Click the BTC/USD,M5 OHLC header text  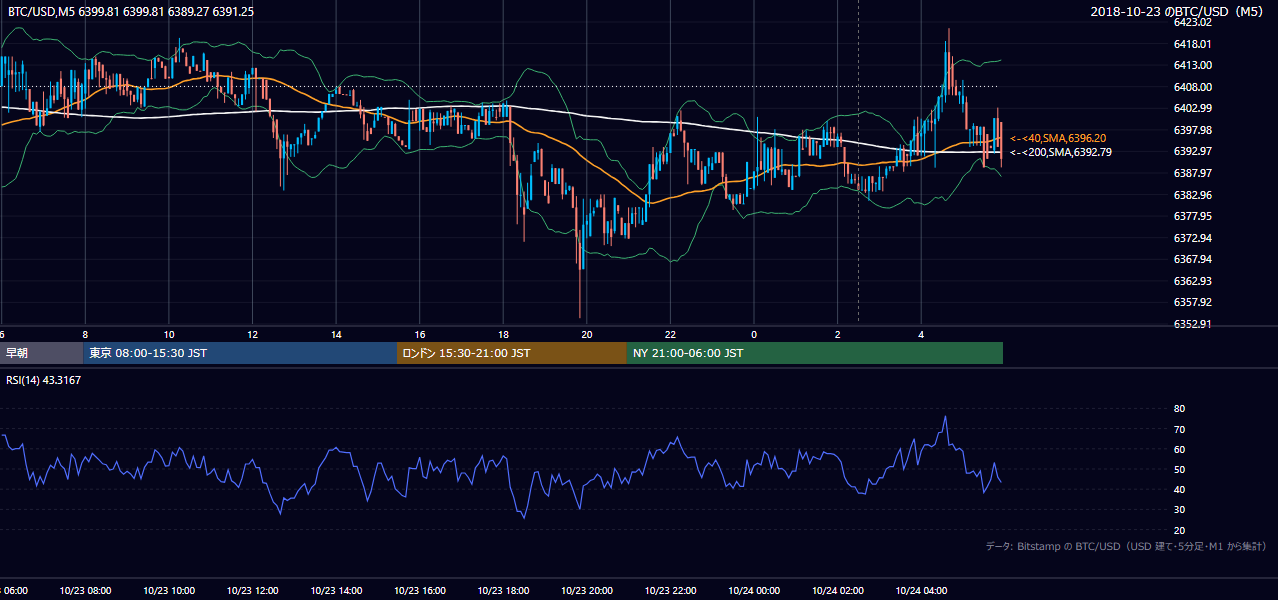click(x=131, y=12)
